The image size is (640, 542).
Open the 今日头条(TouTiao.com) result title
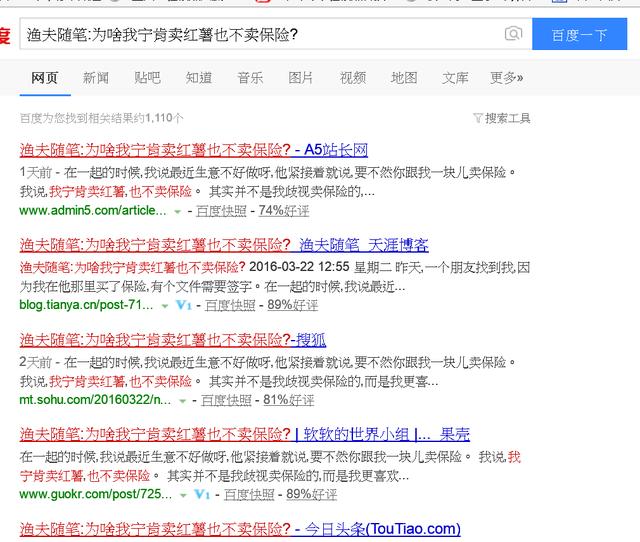tap(240, 529)
